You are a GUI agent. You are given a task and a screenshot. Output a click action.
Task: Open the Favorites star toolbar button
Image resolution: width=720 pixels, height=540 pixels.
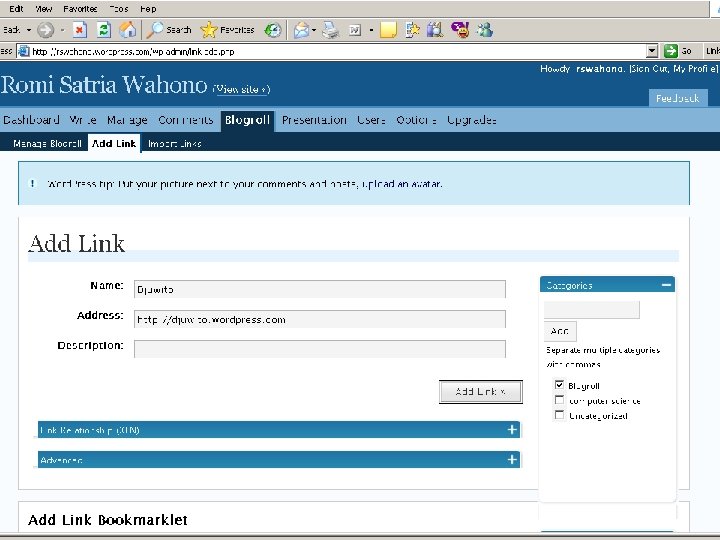click(x=227, y=30)
